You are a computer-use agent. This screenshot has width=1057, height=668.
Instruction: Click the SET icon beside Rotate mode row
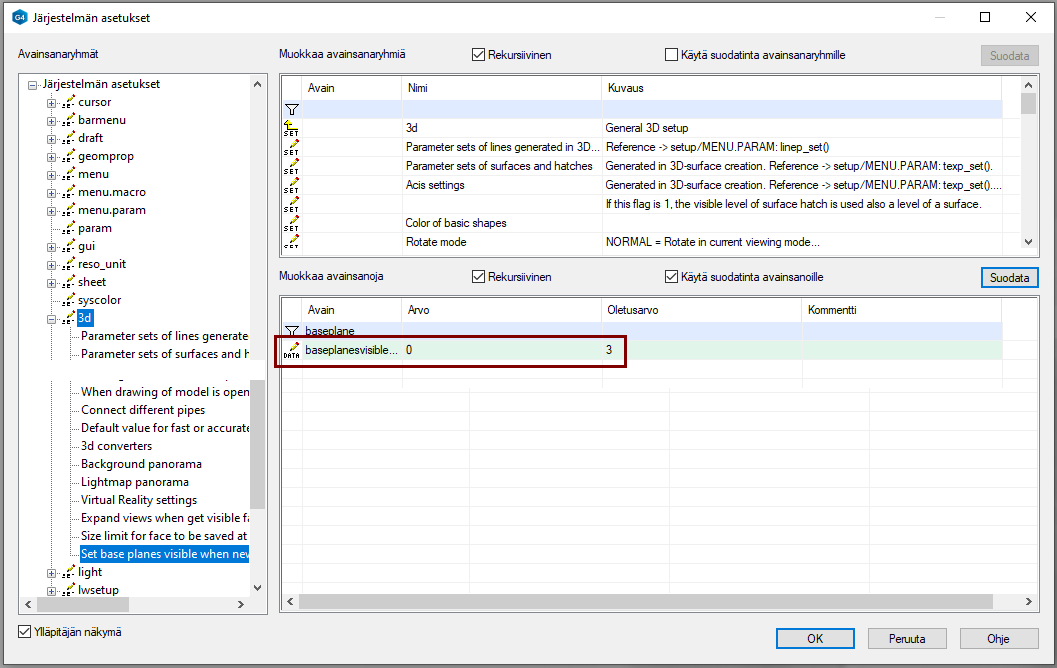pos(291,242)
